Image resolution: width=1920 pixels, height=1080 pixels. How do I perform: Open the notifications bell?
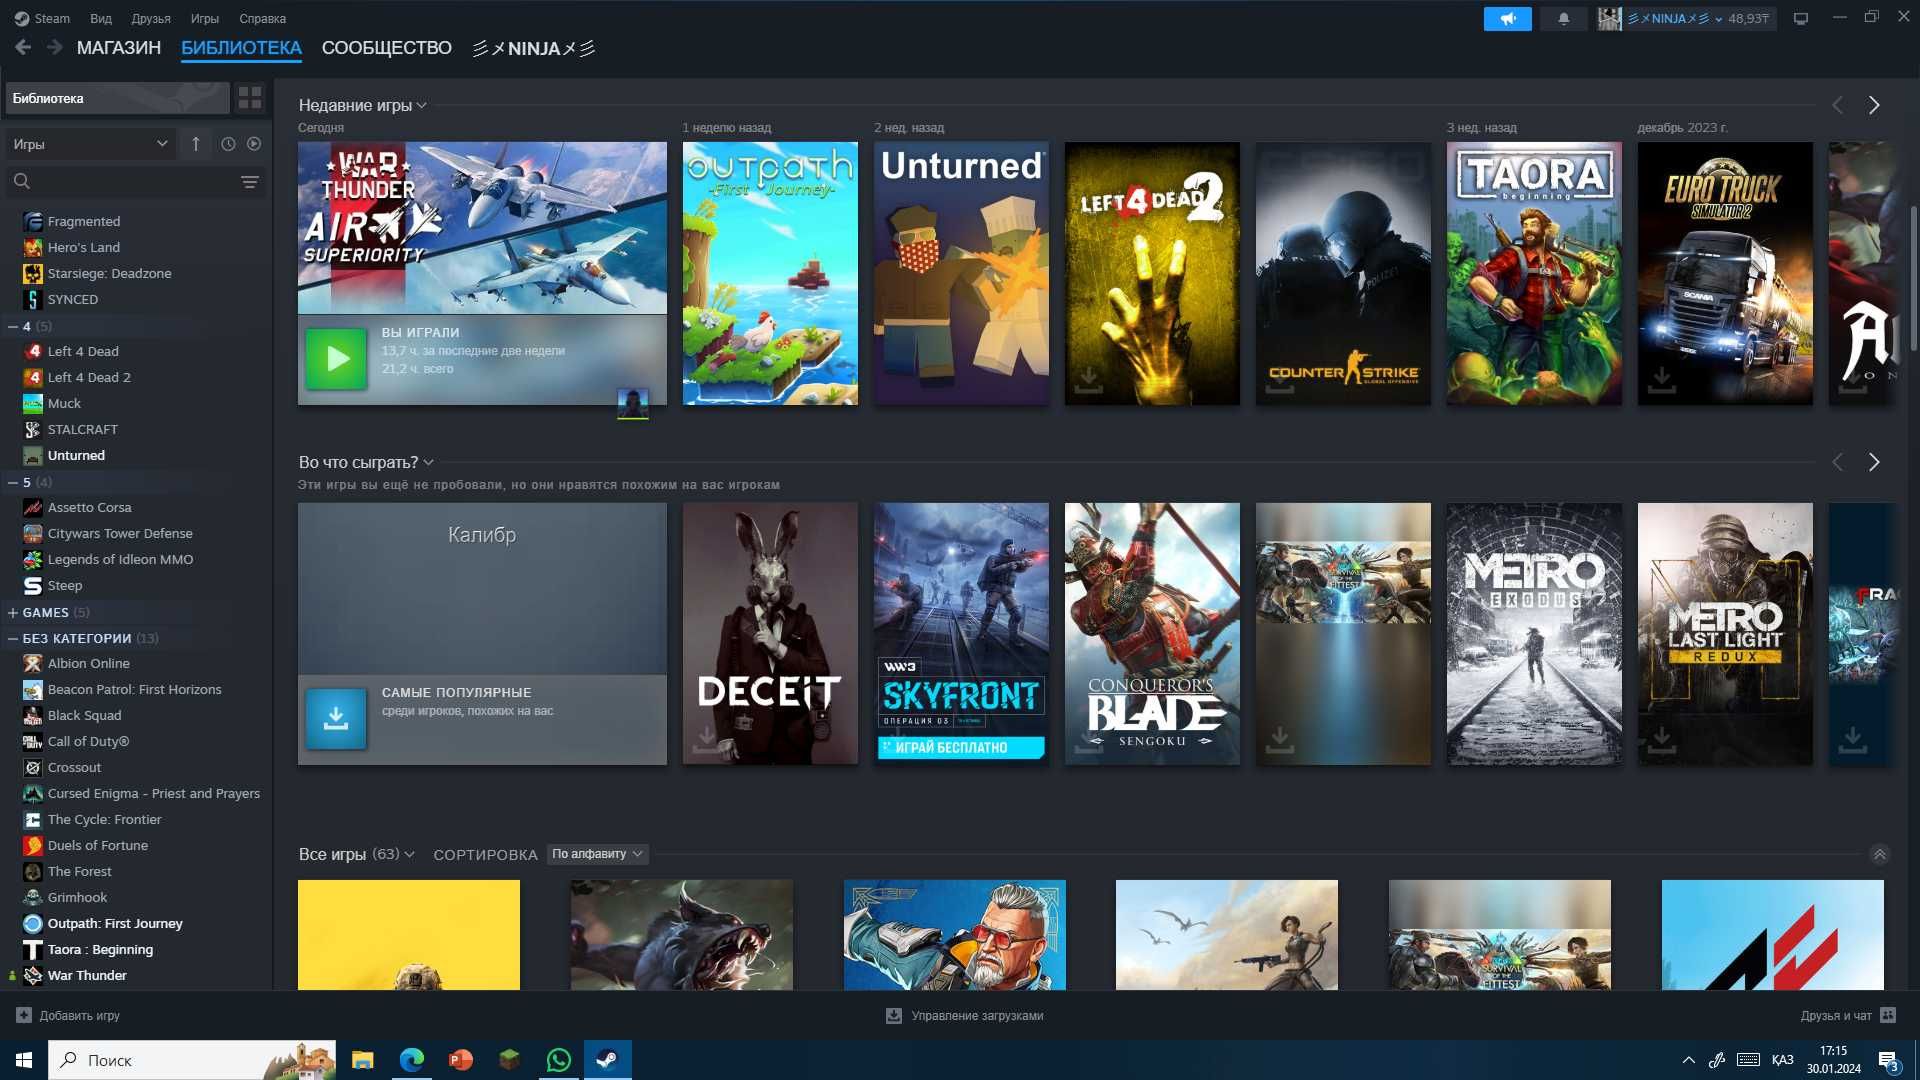click(x=1563, y=18)
